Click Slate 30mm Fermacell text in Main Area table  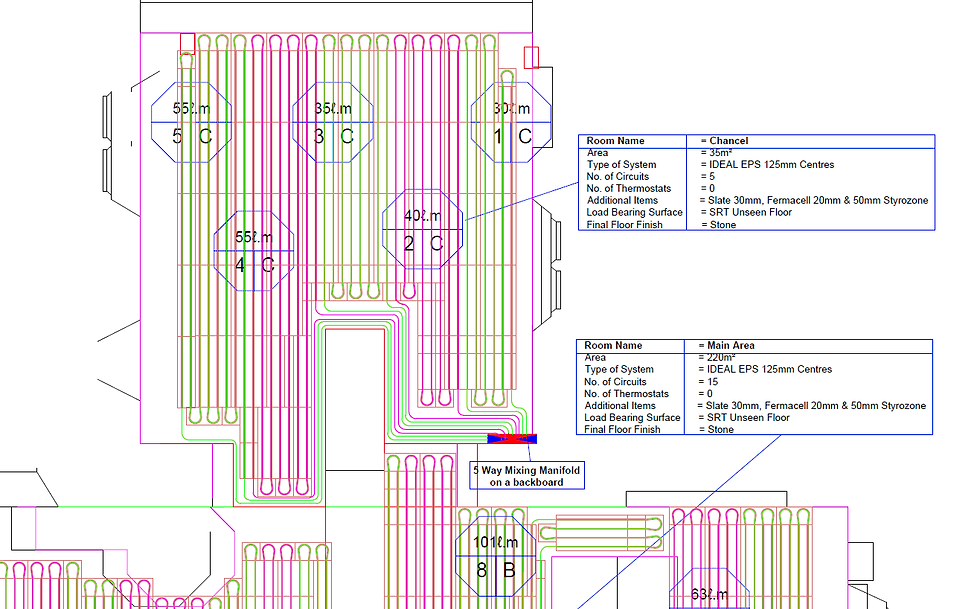(811, 405)
